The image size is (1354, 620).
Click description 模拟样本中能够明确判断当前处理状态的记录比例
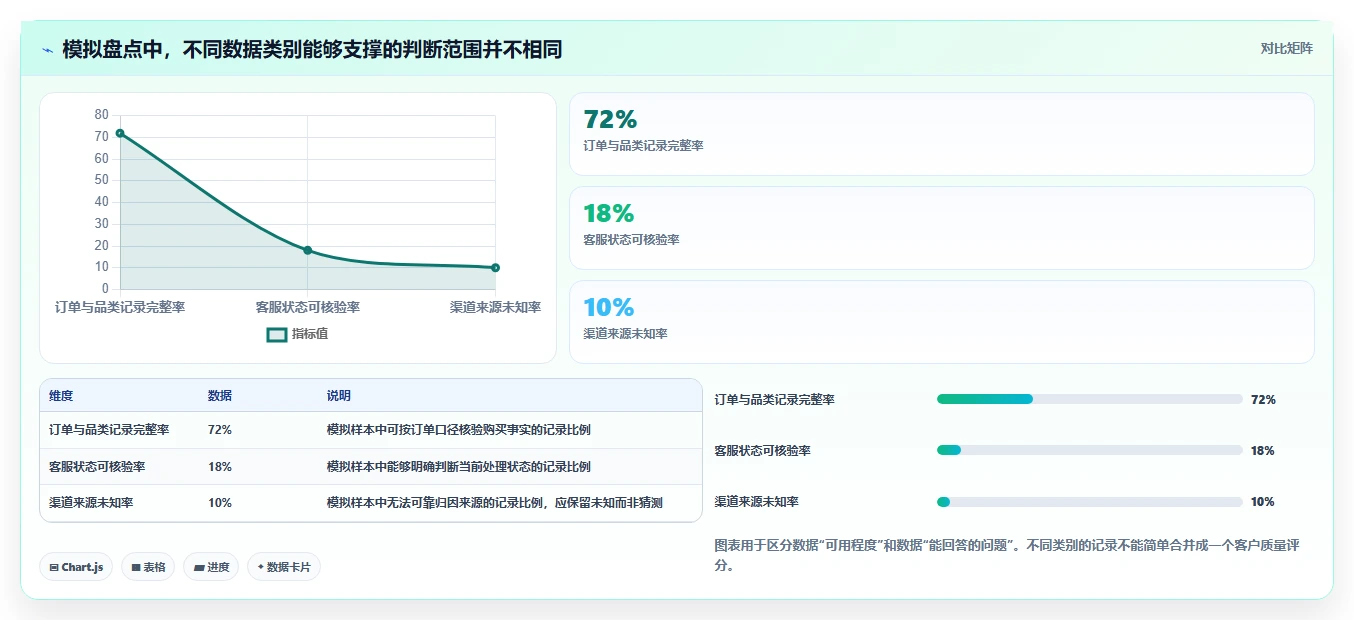coord(459,467)
